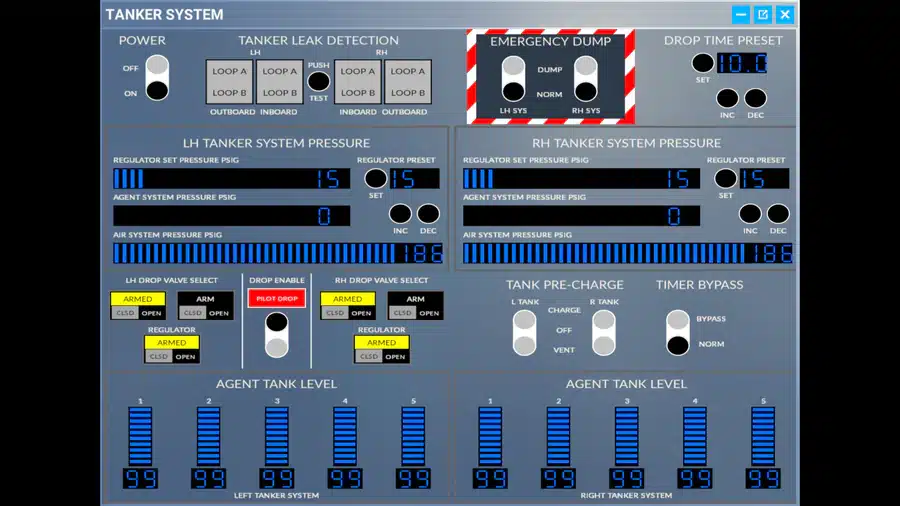Viewport: 900px width, 506px height.
Task: Click the LH drop valve ARM button
Action: [205, 299]
